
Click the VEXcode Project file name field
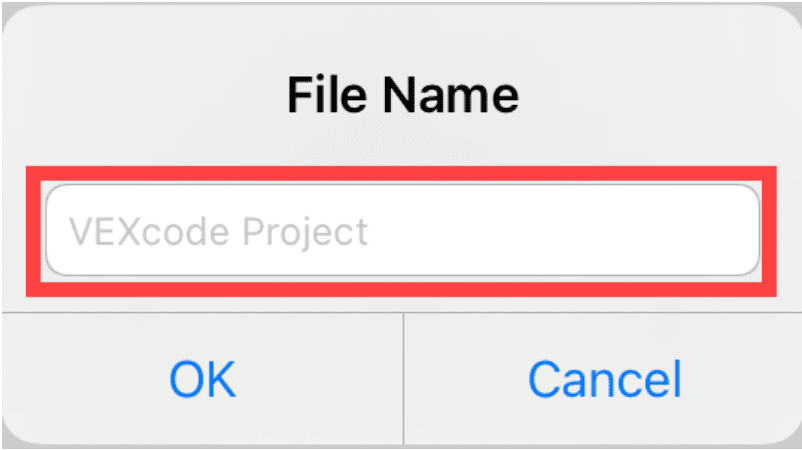pyautogui.click(x=401, y=231)
